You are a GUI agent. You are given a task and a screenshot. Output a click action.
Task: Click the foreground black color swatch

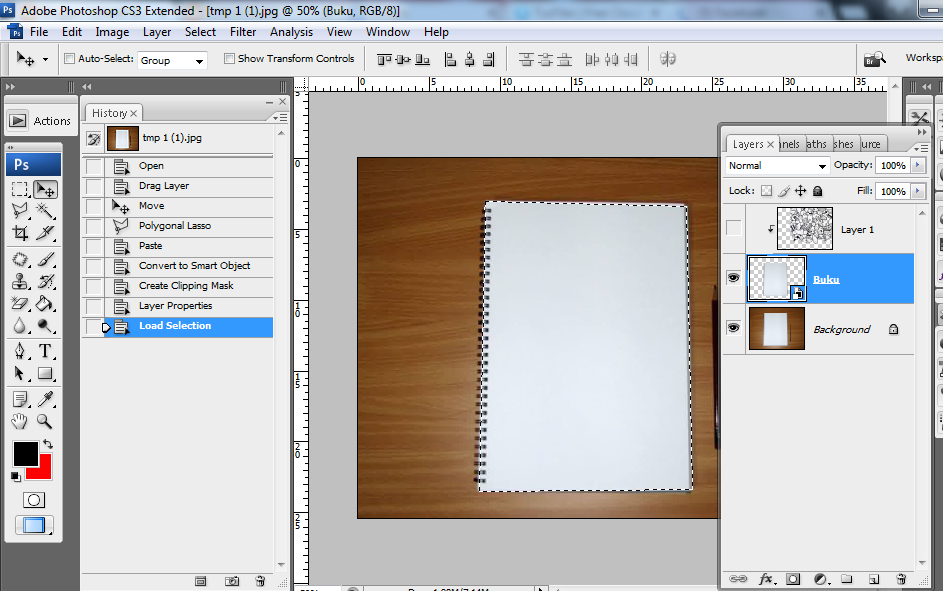coord(25,453)
